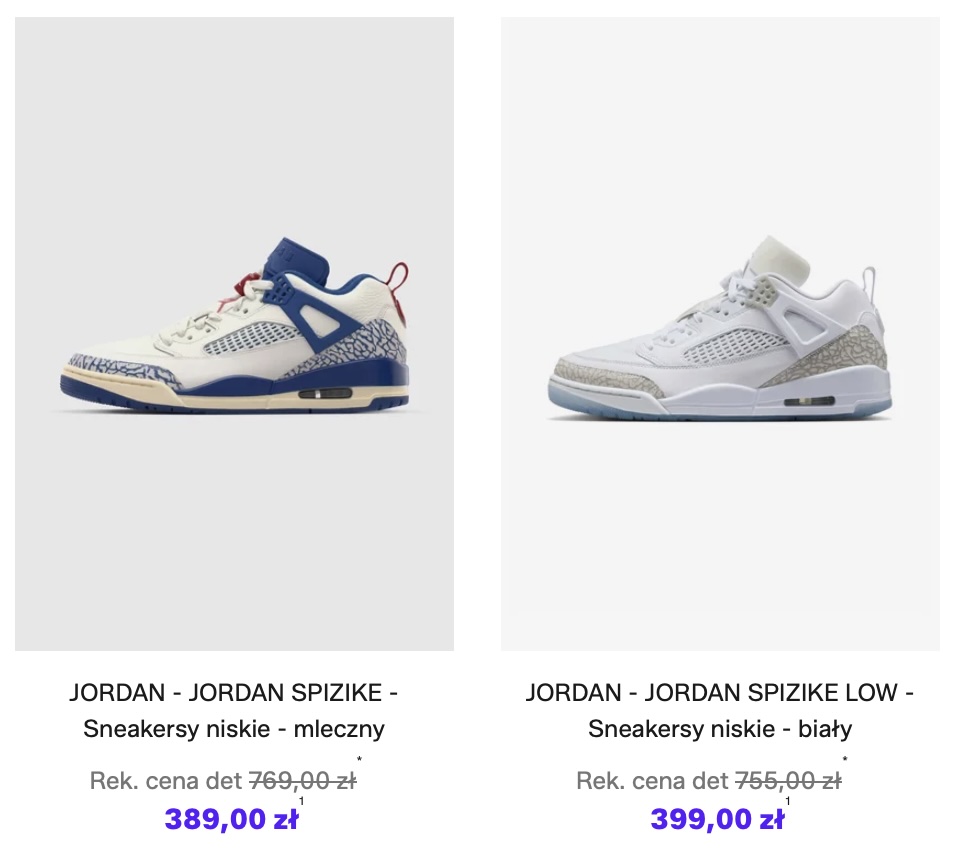Image resolution: width=954 pixels, height=862 pixels.
Task: Click 'Sneakersy niskie - mleczny' text line
Action: coord(234,729)
